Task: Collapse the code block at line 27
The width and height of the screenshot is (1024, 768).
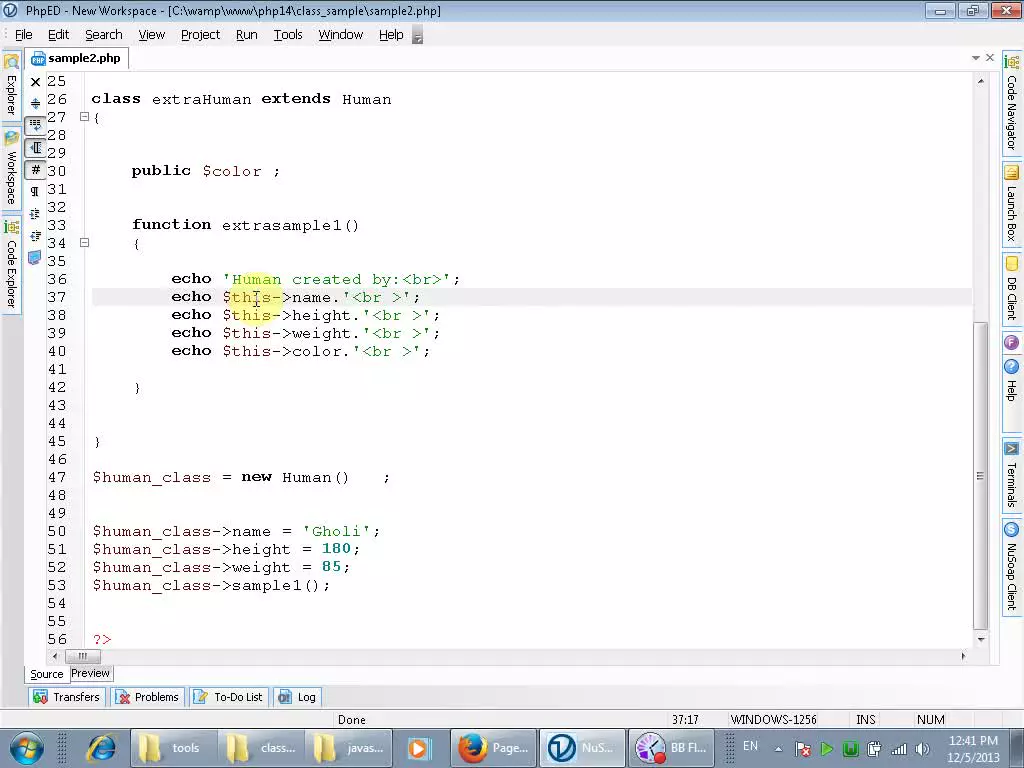Action: point(84,117)
